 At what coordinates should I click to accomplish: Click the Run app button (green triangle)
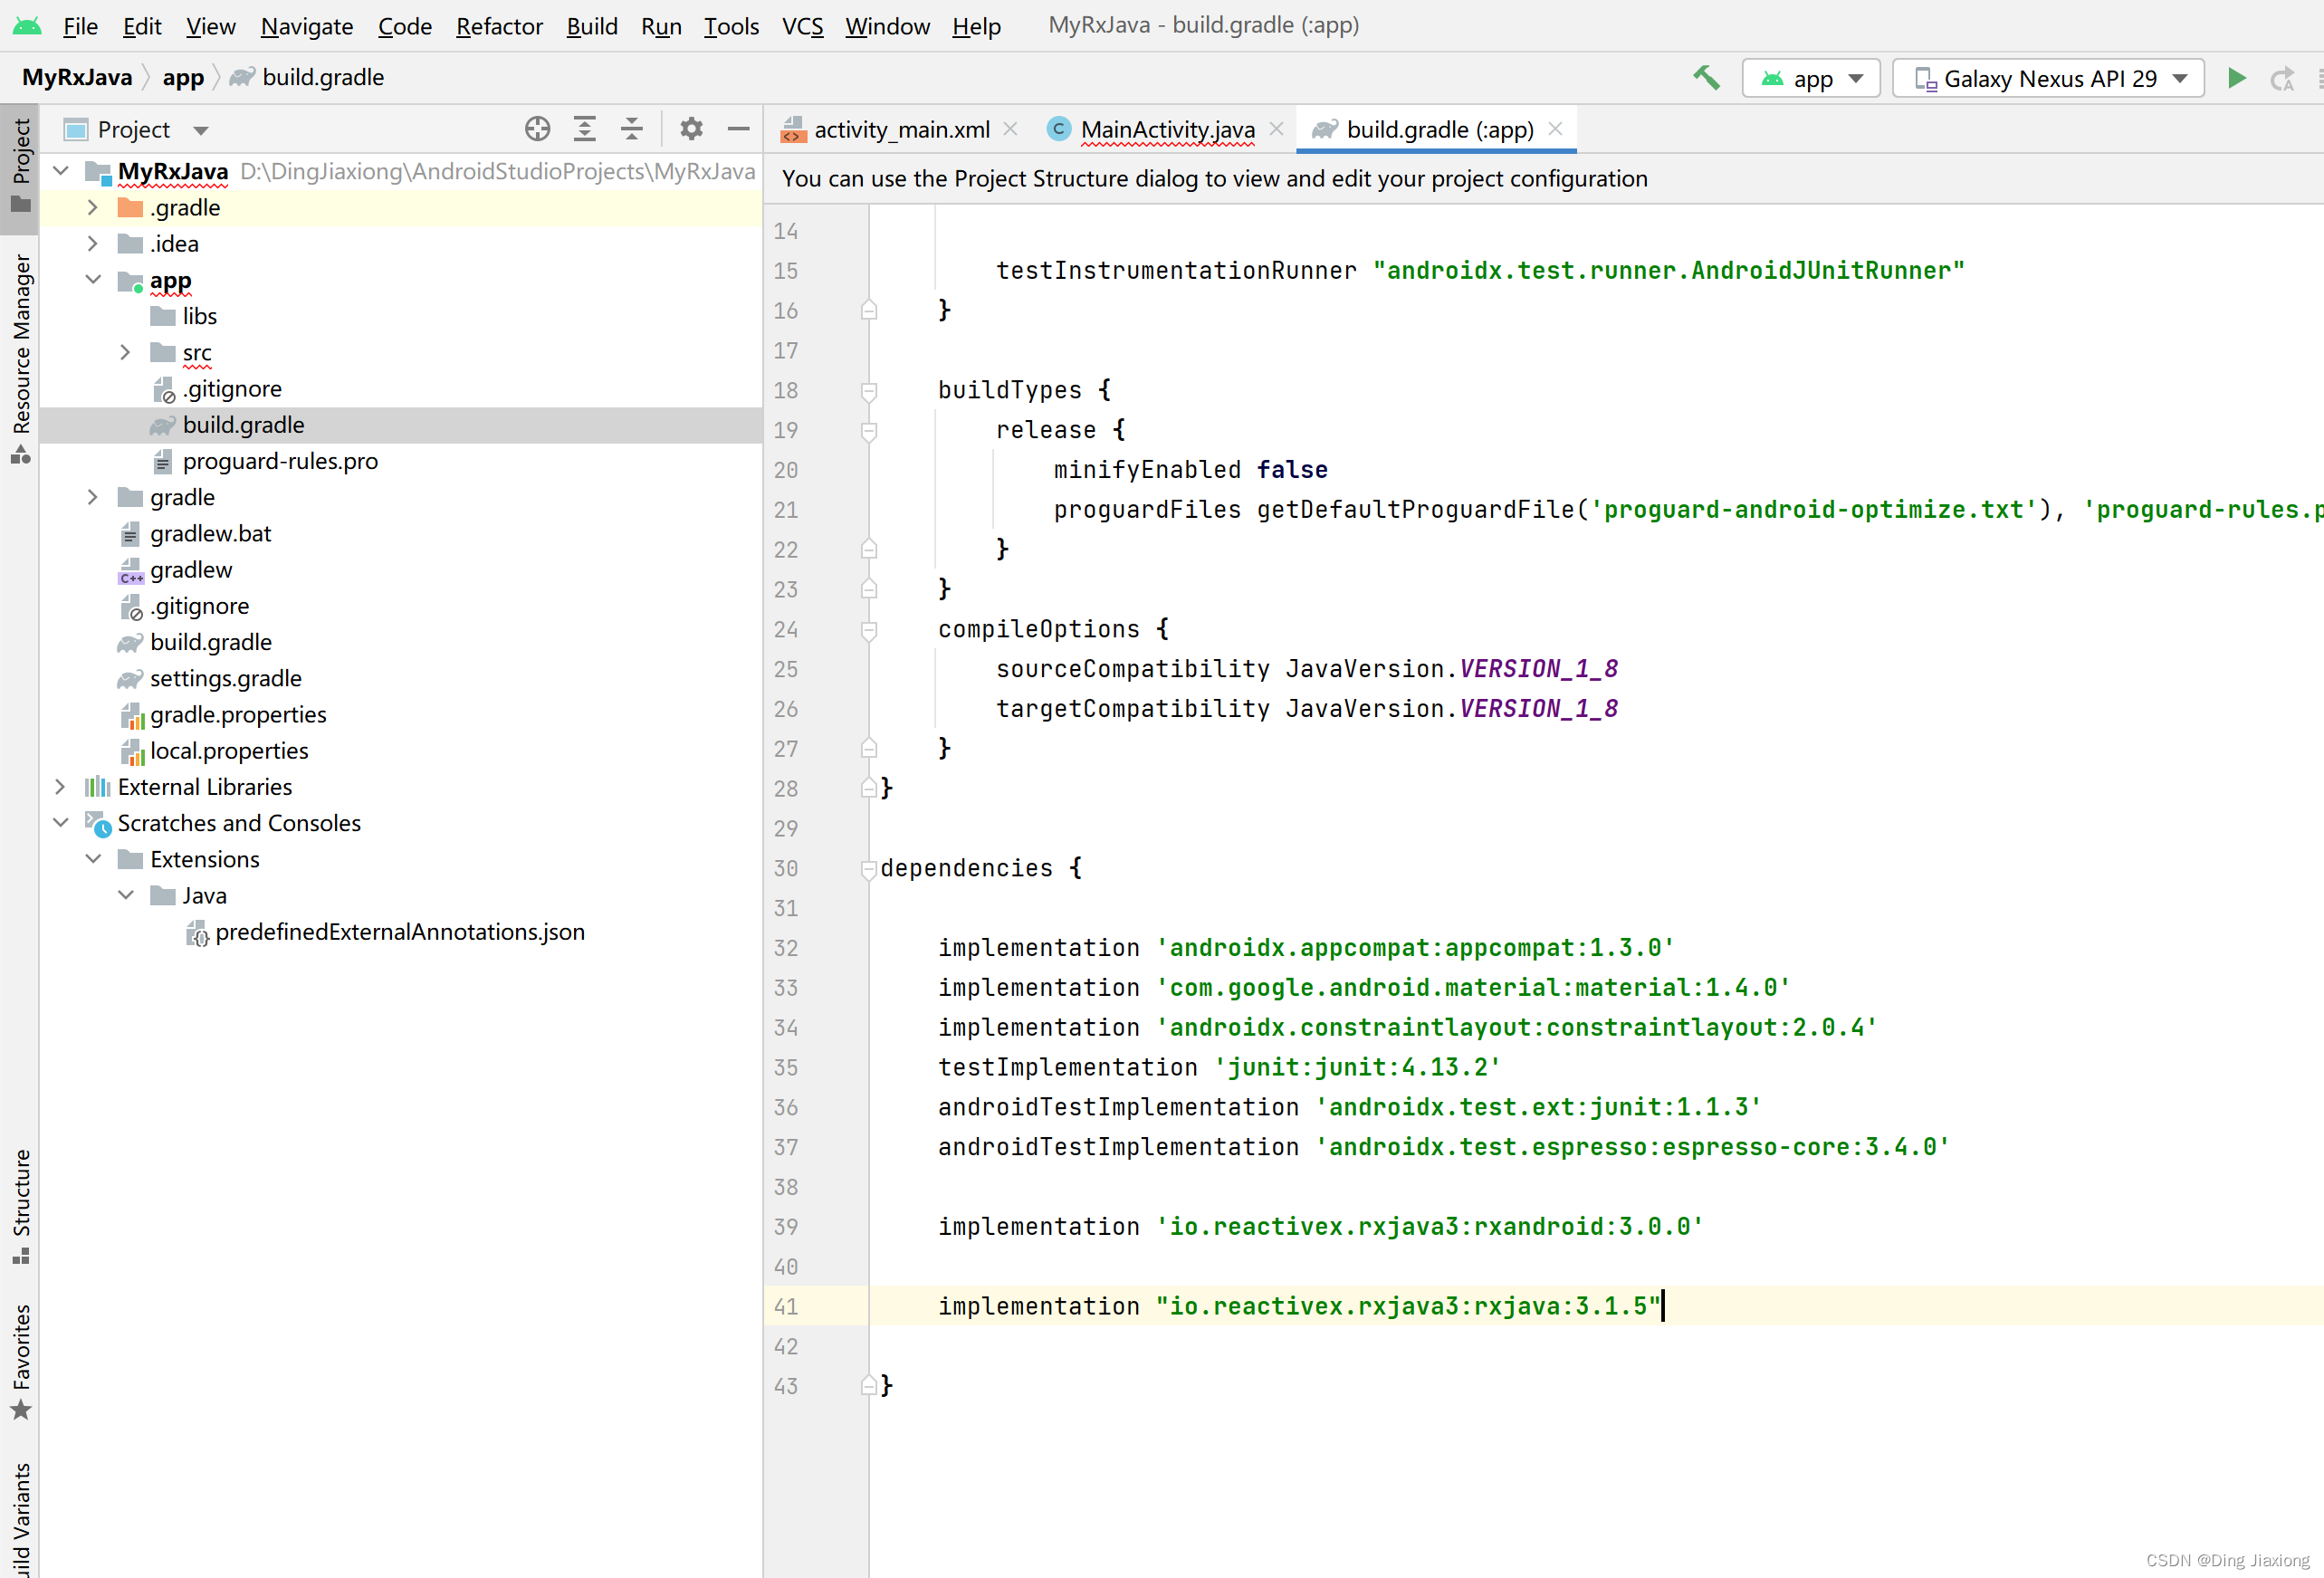pyautogui.click(x=2236, y=78)
